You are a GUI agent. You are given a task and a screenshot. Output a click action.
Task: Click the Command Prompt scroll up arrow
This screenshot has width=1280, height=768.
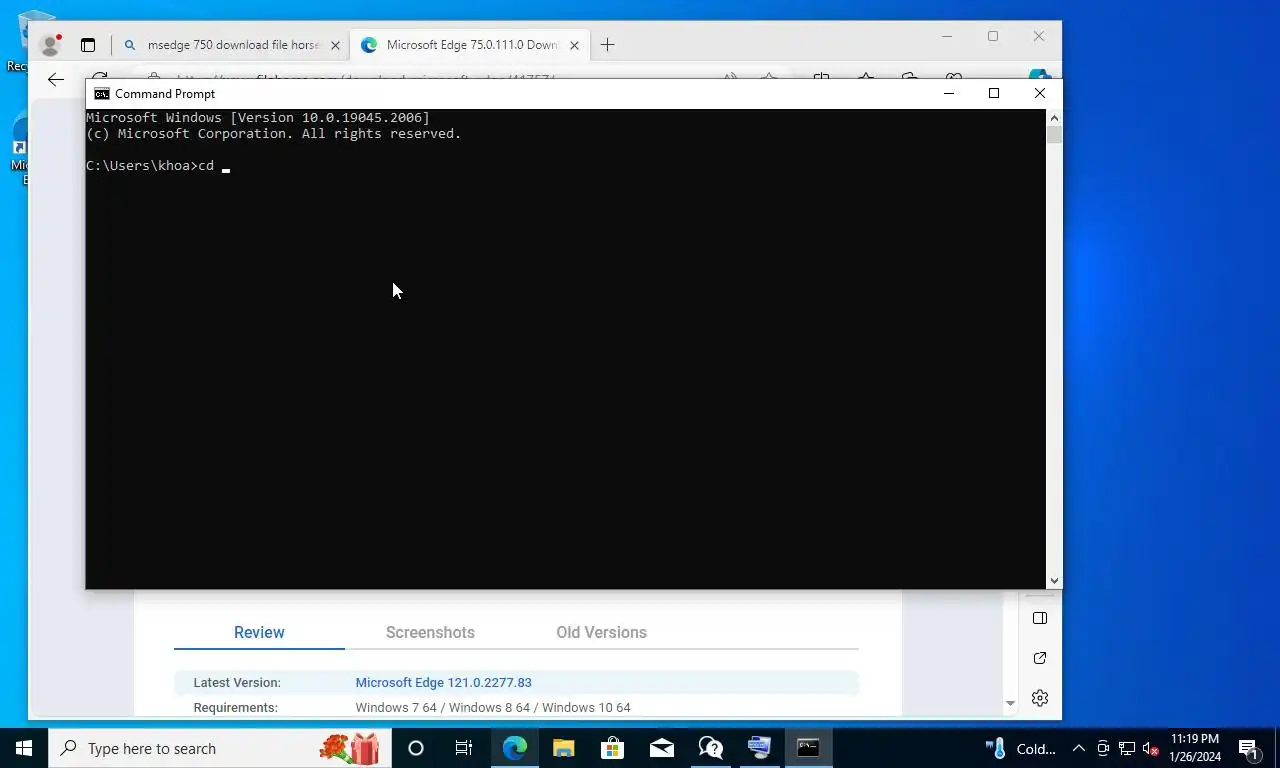coord(1054,118)
